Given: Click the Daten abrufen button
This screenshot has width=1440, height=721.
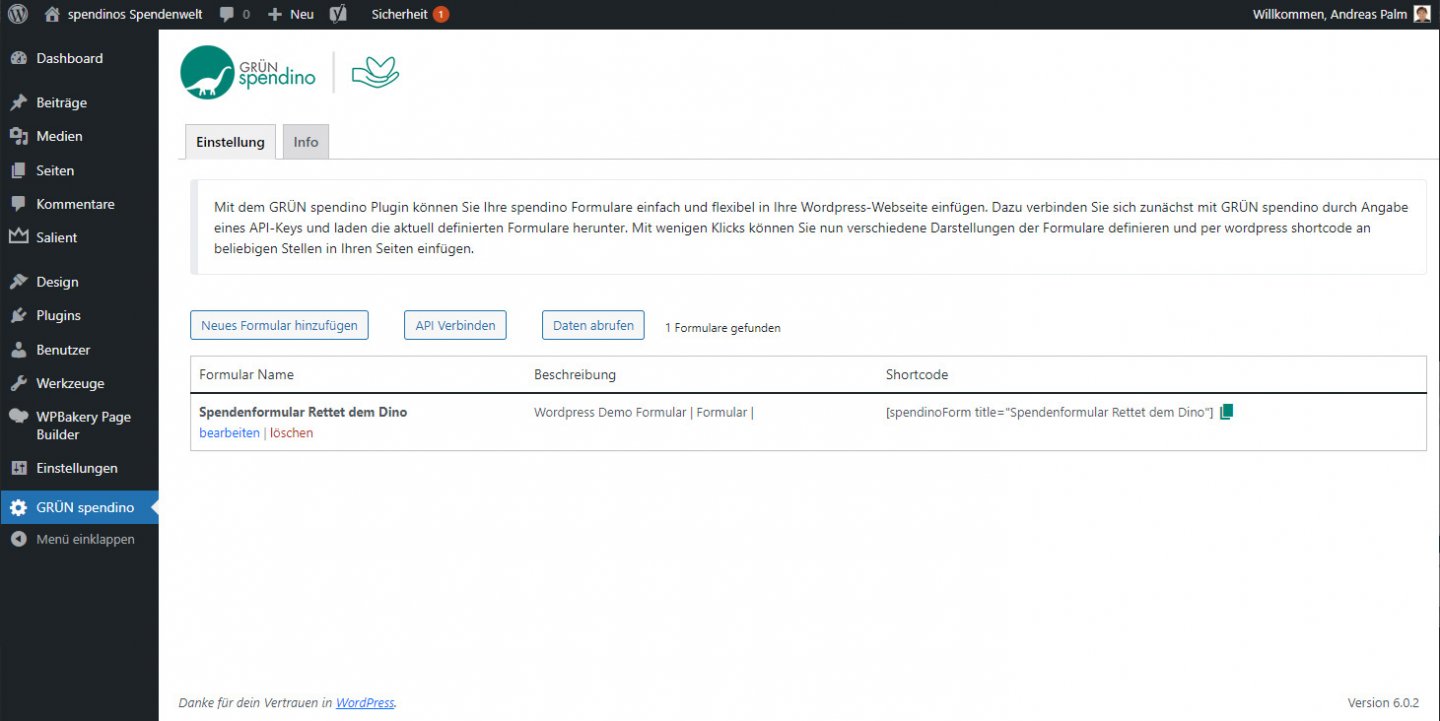Looking at the screenshot, I should pos(593,325).
